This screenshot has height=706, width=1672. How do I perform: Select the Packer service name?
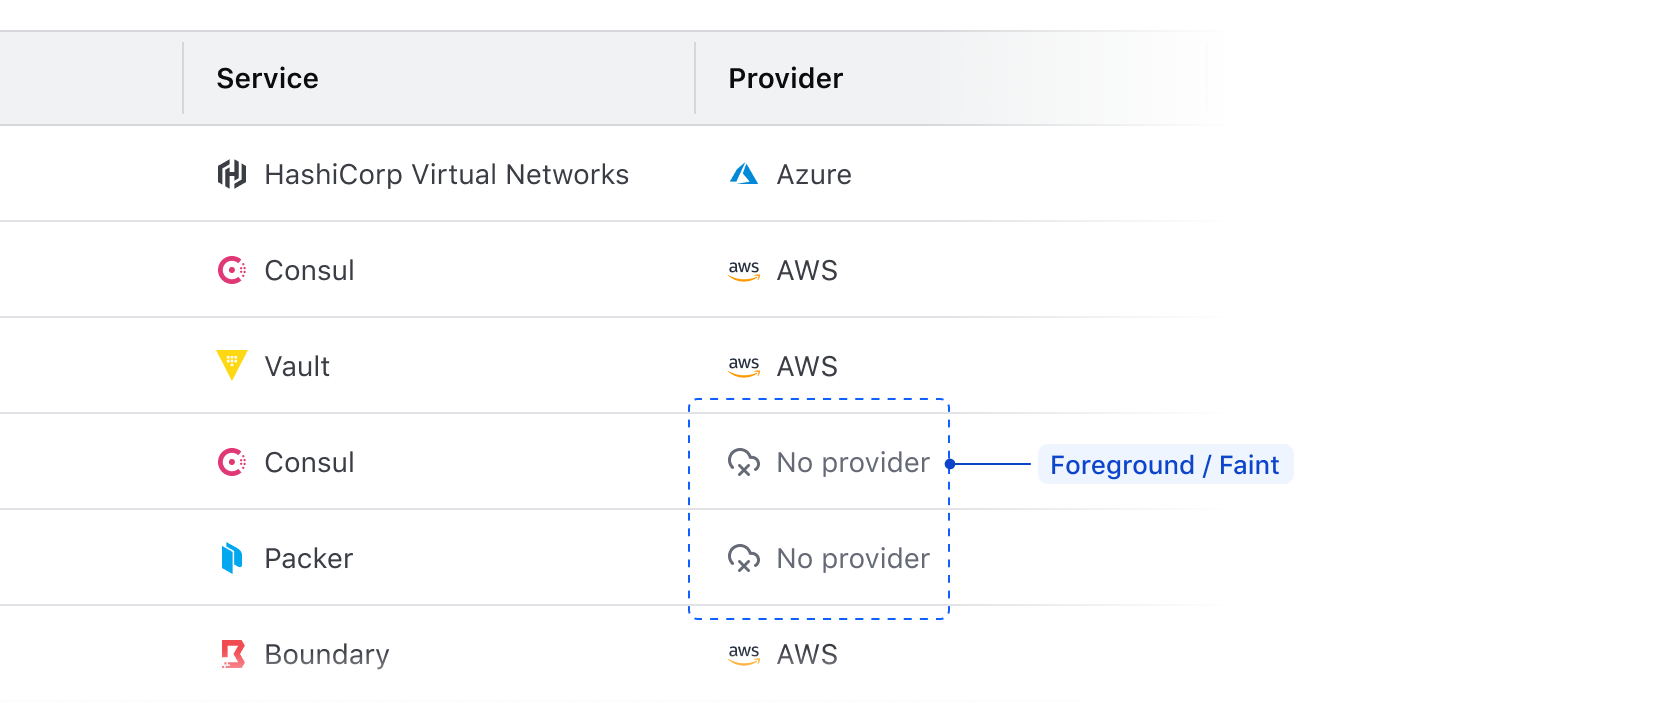pos(308,559)
